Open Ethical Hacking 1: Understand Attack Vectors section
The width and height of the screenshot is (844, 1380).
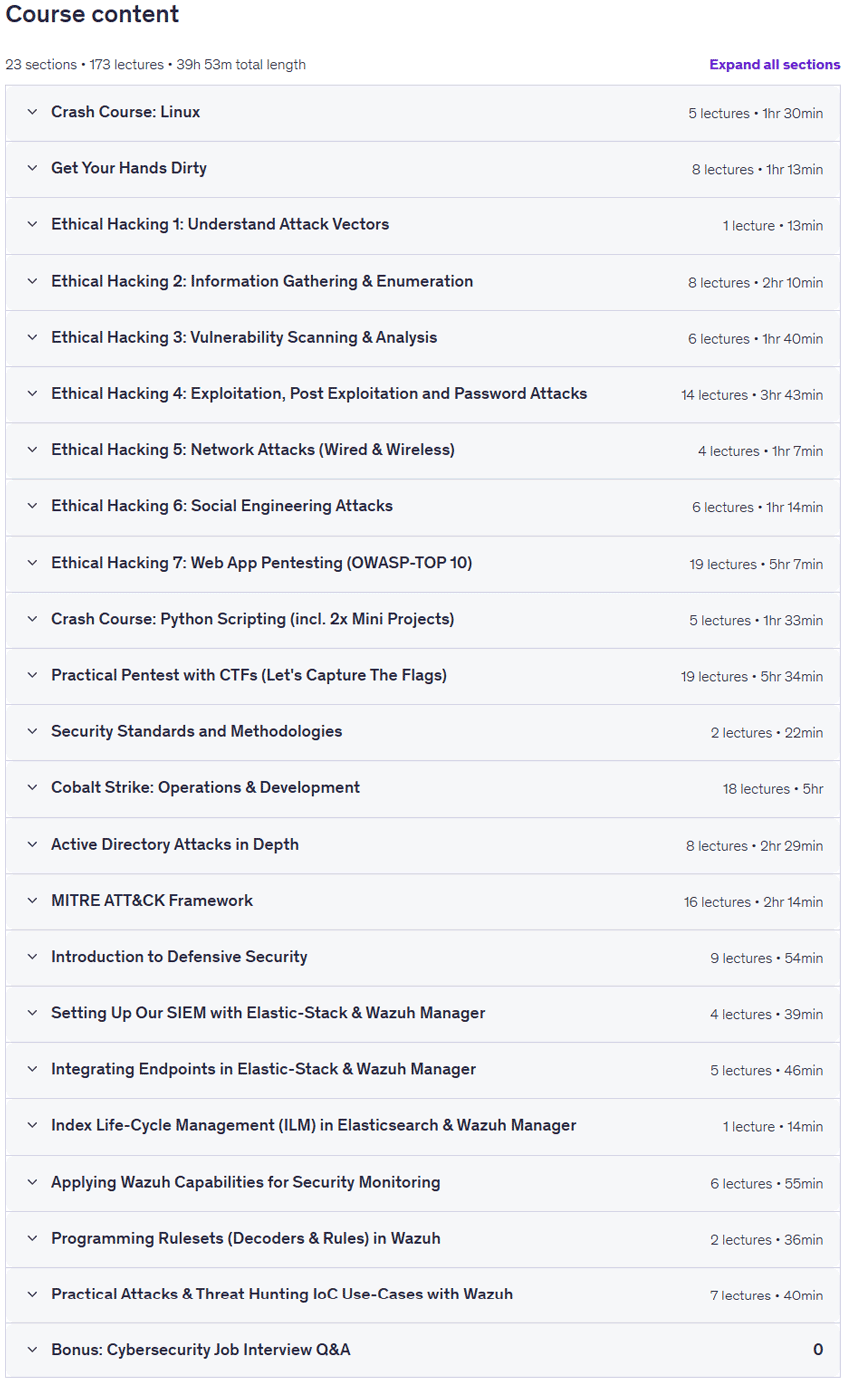[x=422, y=225]
